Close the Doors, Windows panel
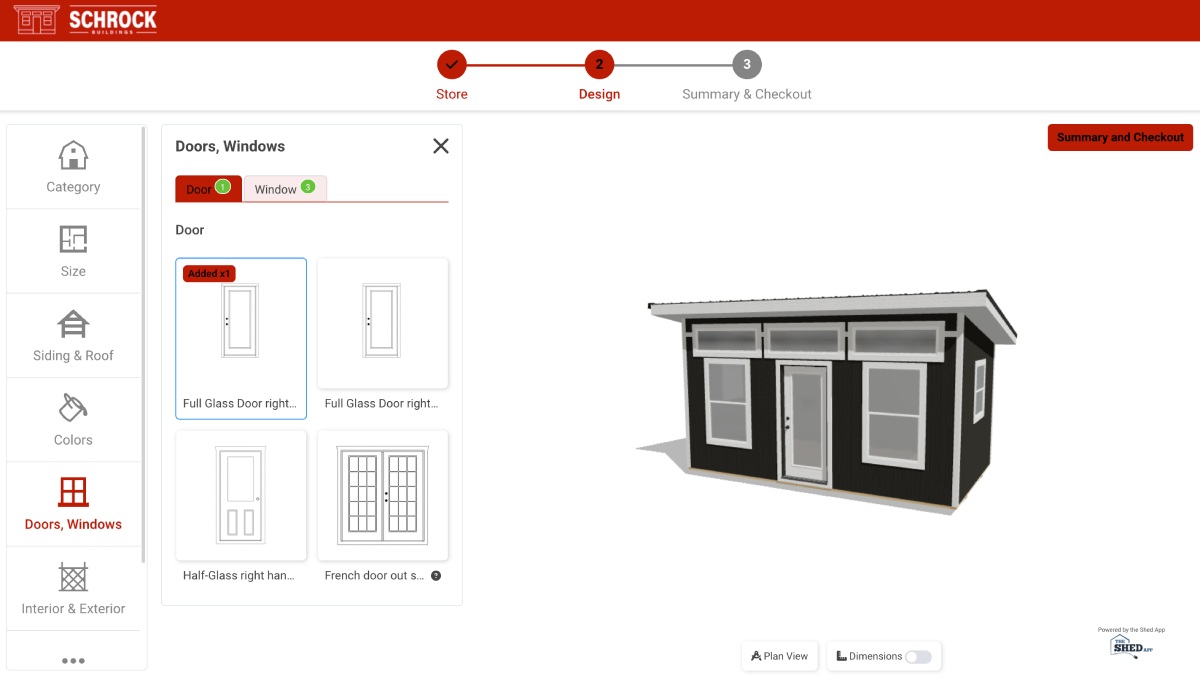1200x679 pixels. point(440,146)
